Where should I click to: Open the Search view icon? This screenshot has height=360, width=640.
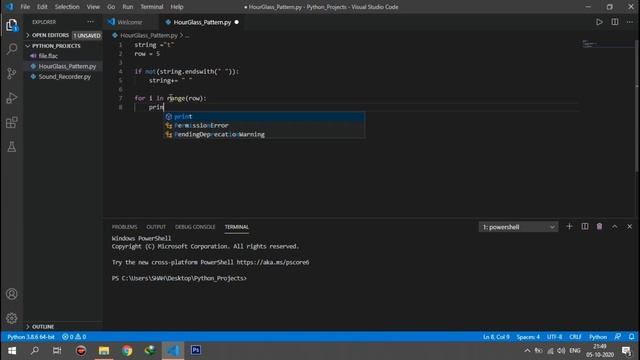click(11, 49)
